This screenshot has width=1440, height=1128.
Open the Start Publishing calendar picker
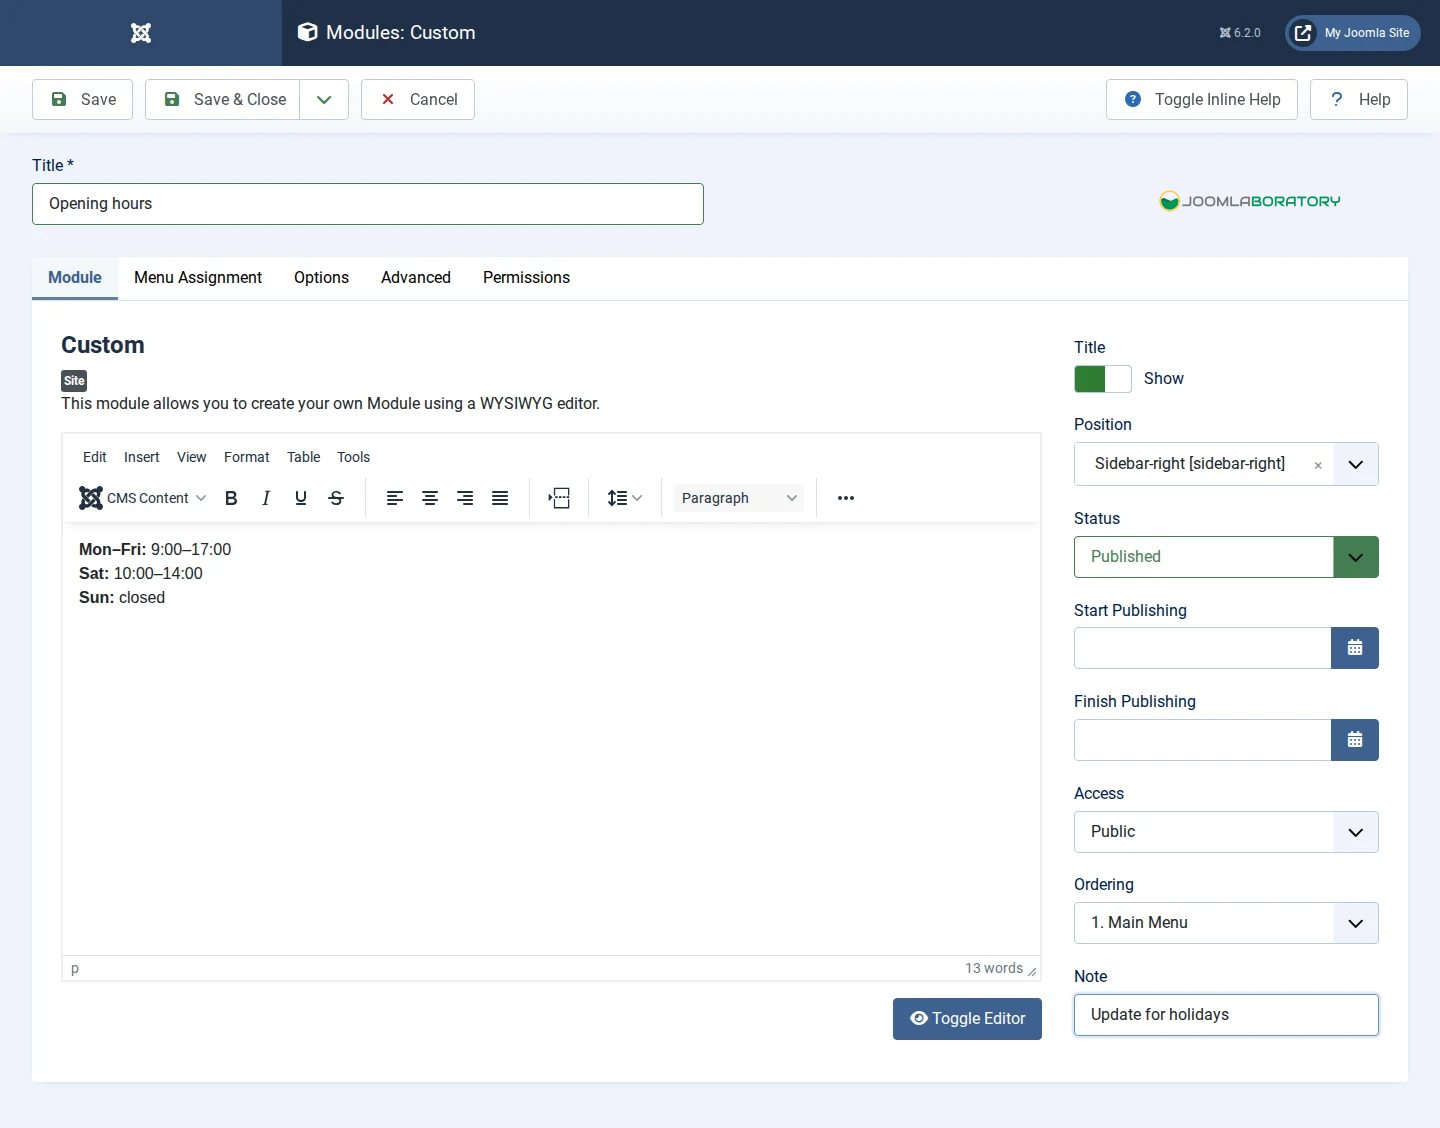pos(1355,648)
